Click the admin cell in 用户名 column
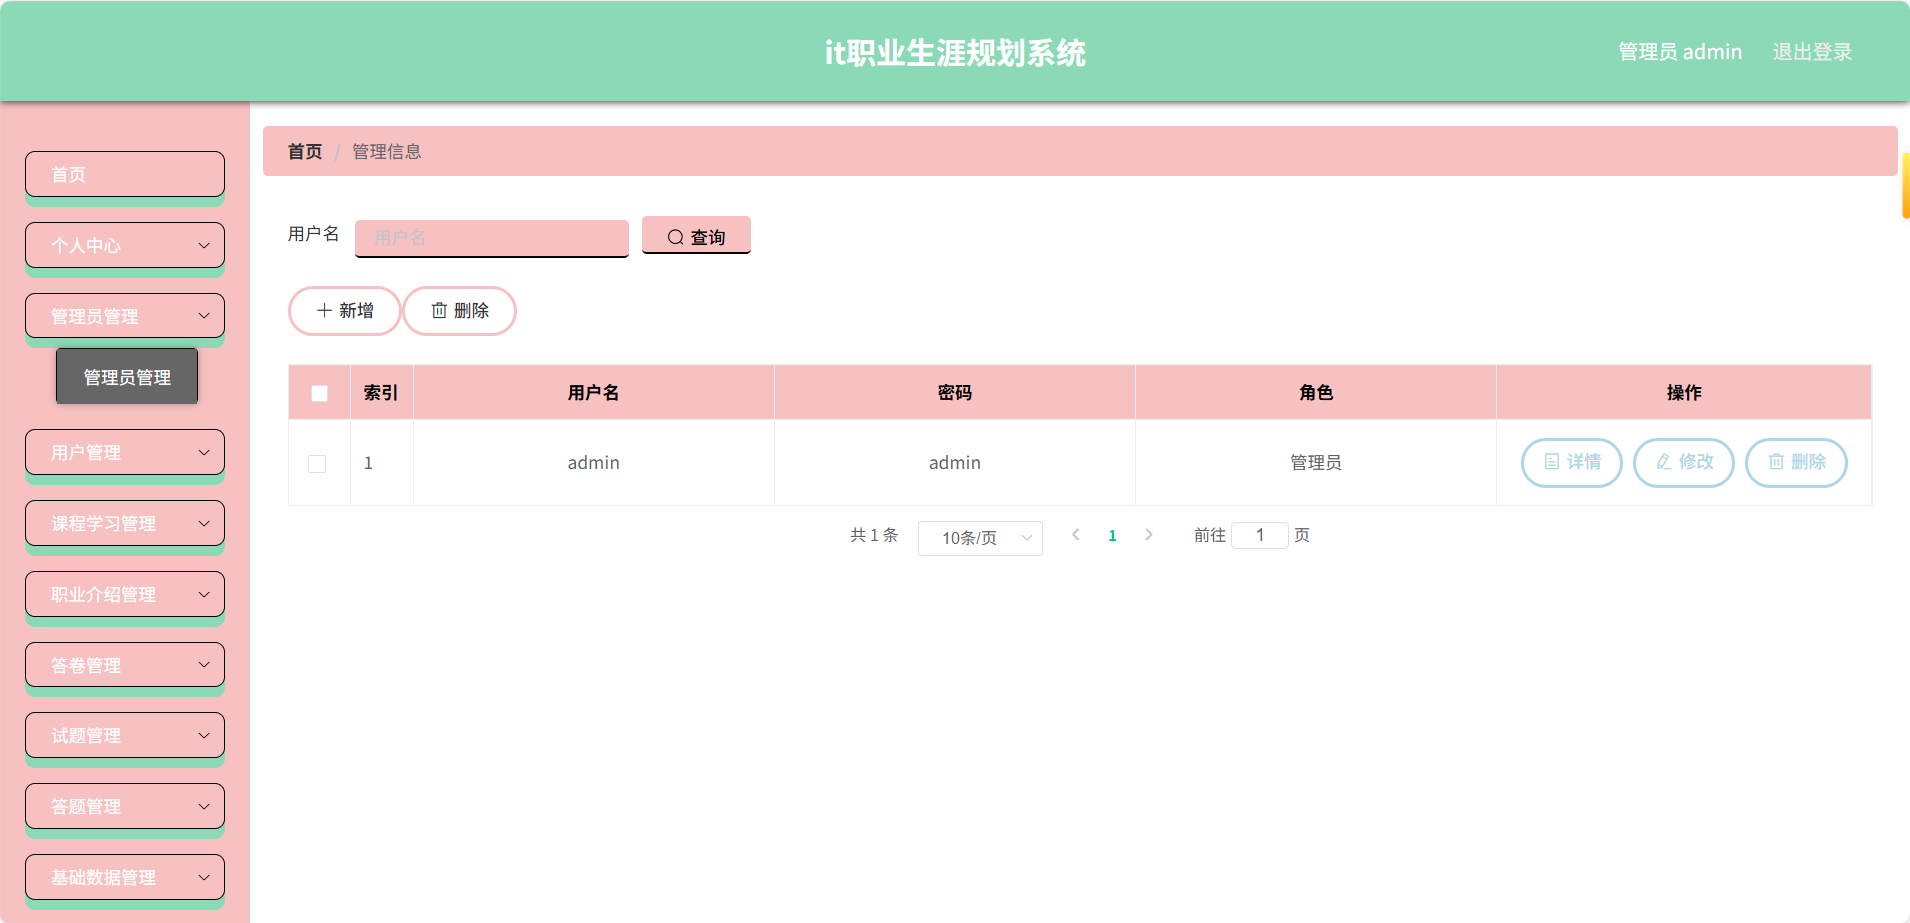The height and width of the screenshot is (923, 1910). click(594, 463)
